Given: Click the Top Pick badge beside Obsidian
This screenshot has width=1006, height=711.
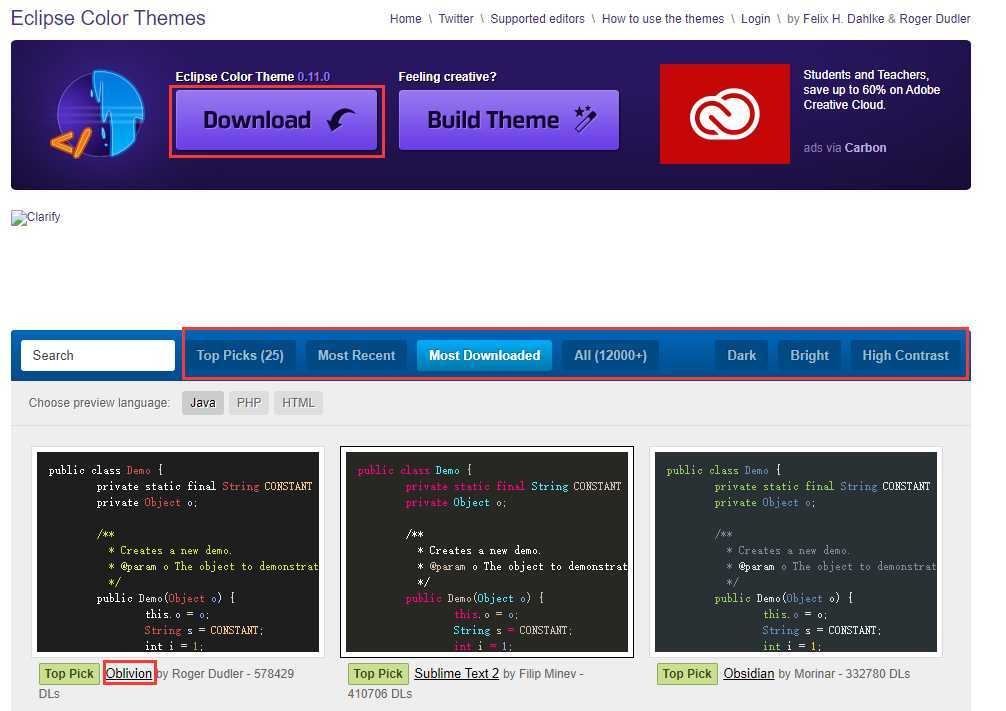Looking at the screenshot, I should 687,674.
